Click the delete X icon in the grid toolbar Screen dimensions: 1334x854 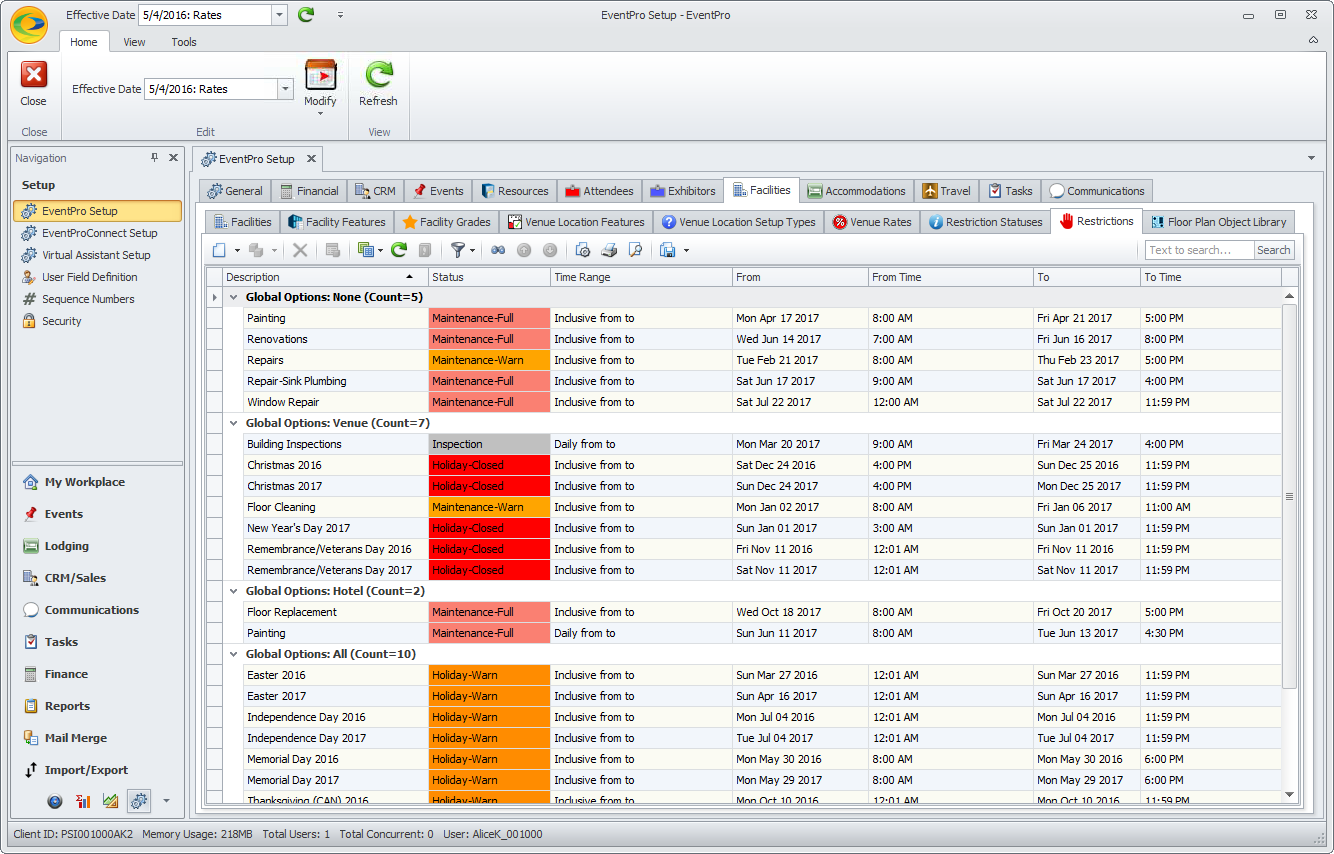(299, 250)
